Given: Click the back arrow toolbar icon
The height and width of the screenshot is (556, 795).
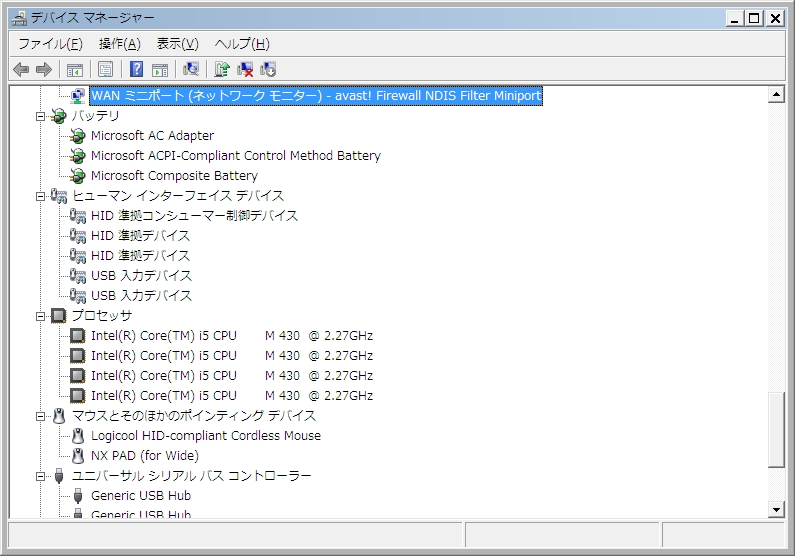Looking at the screenshot, I should [20, 69].
